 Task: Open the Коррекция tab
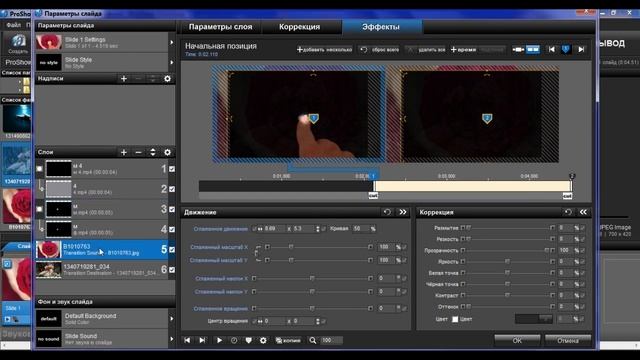[300, 27]
